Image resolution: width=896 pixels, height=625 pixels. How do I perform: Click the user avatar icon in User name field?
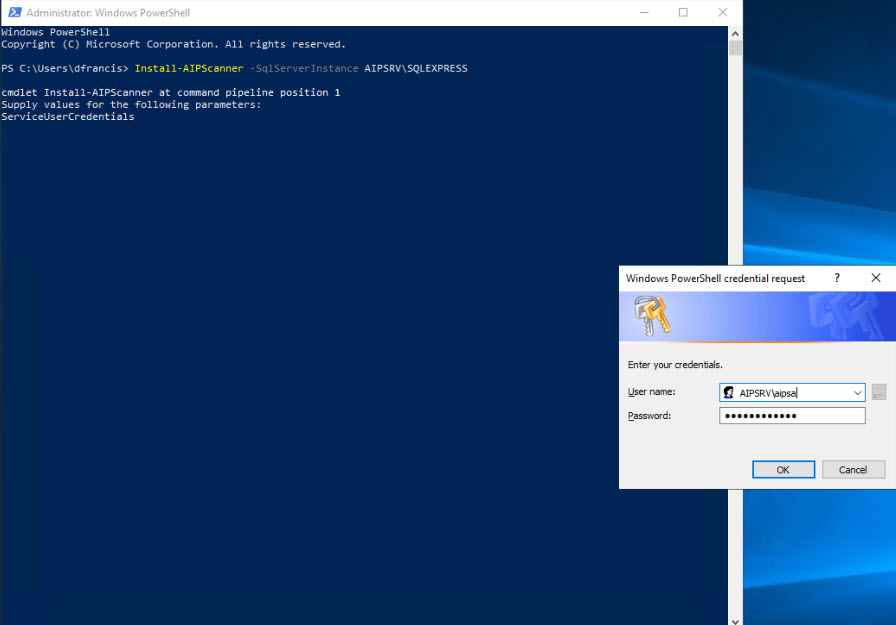coord(729,392)
